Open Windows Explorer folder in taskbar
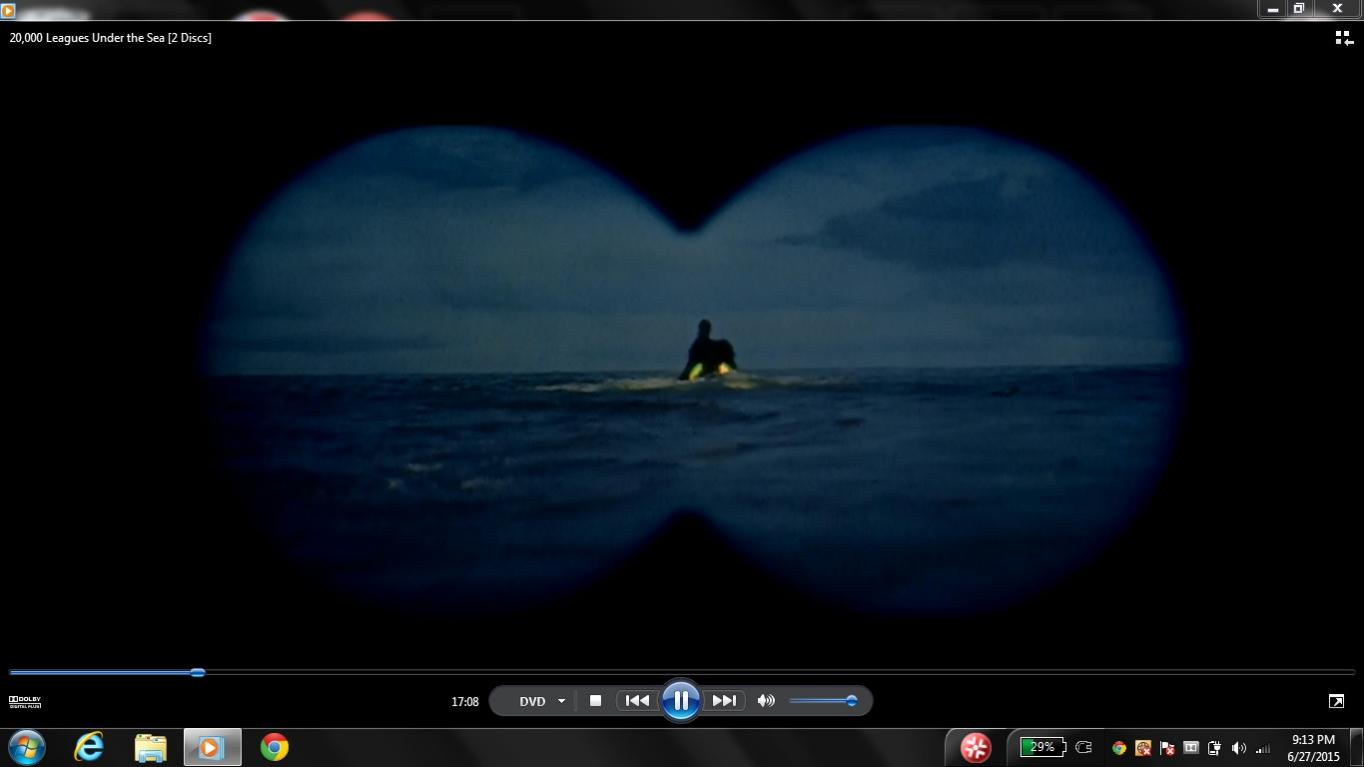Image resolution: width=1364 pixels, height=767 pixels. coord(151,747)
